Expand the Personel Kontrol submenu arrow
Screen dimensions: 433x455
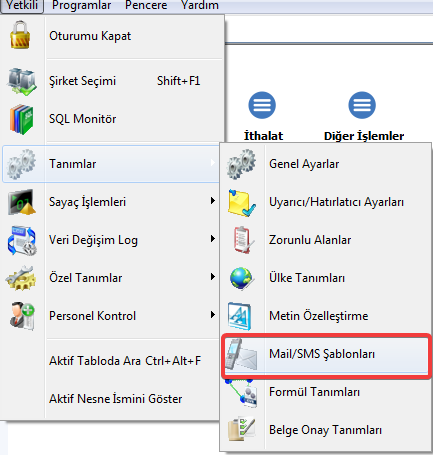213,315
